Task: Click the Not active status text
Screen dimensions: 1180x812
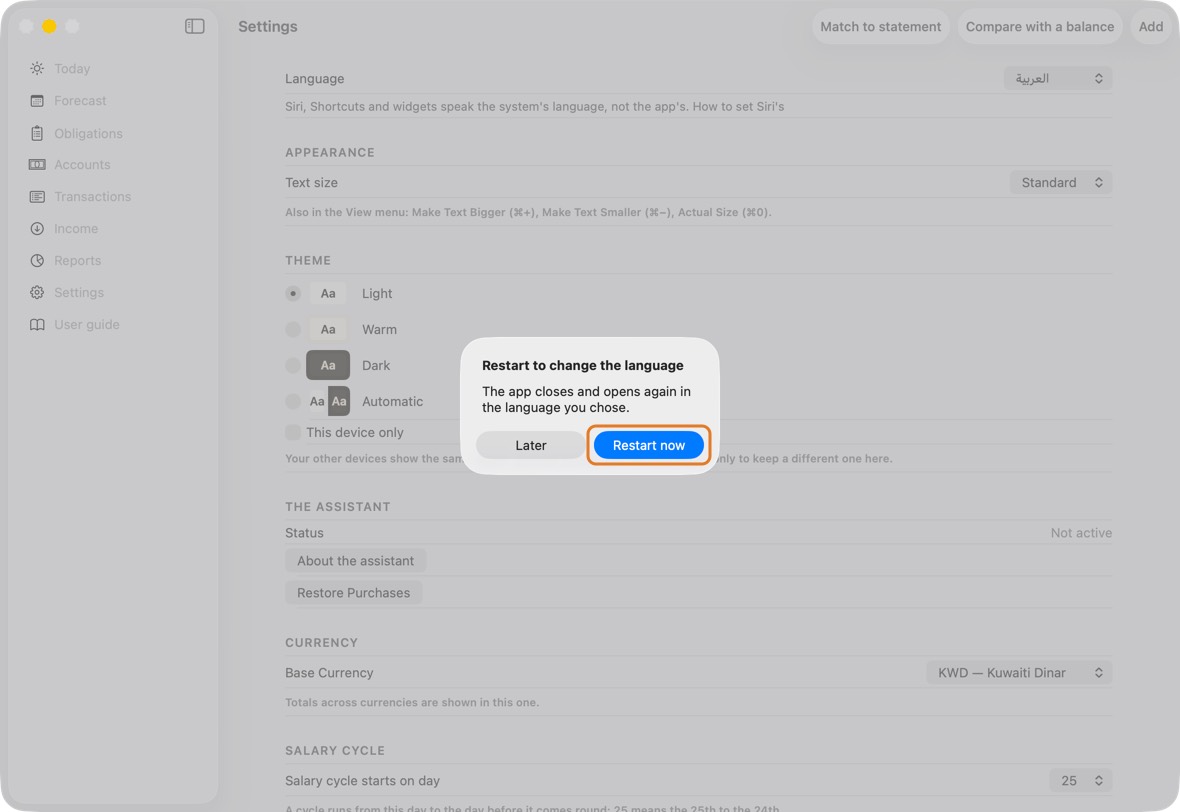Action: (x=1081, y=533)
